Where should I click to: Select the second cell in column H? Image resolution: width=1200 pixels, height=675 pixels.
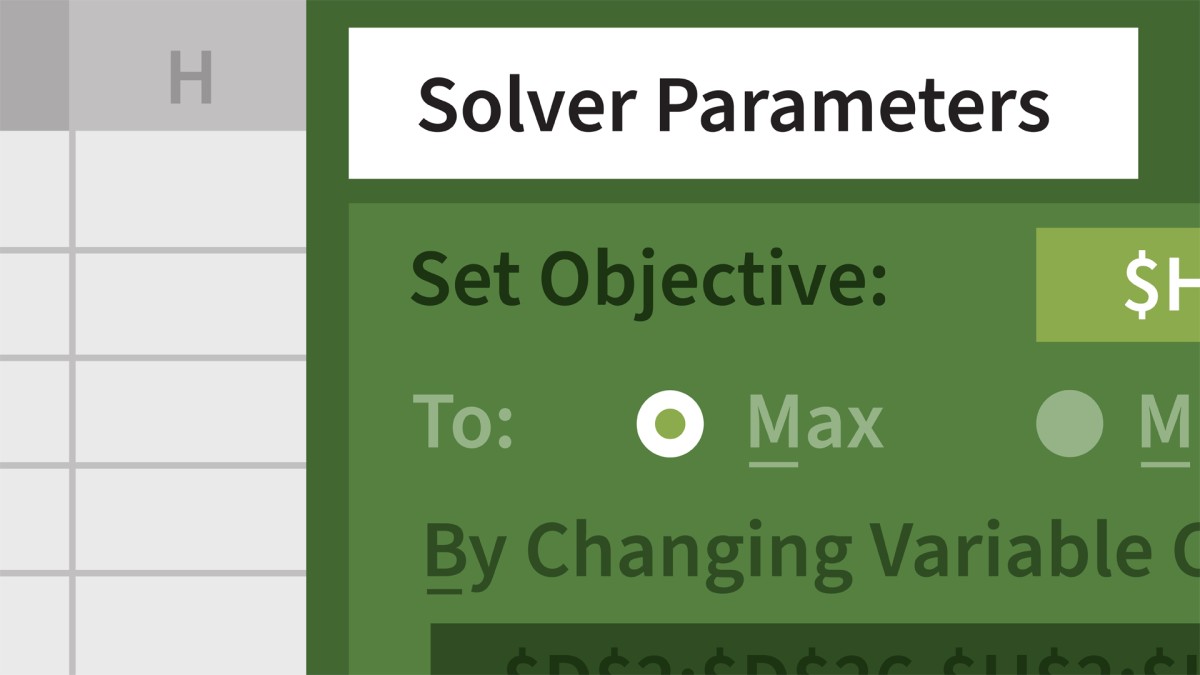tap(190, 303)
